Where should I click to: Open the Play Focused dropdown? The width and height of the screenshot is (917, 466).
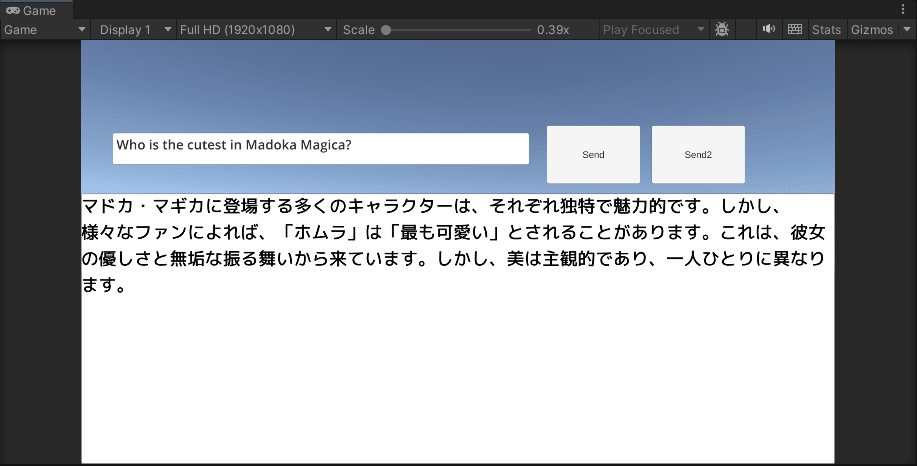(x=654, y=30)
